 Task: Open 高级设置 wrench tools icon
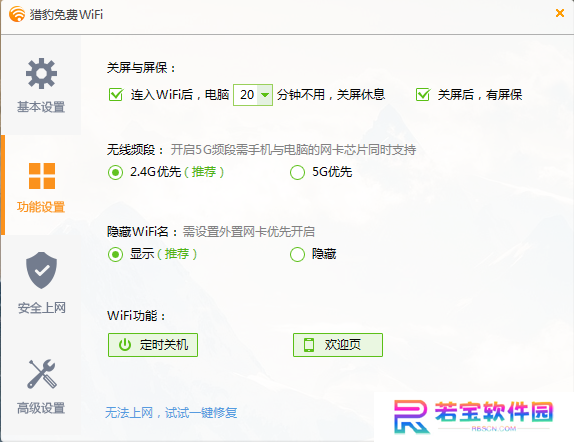(x=41, y=374)
